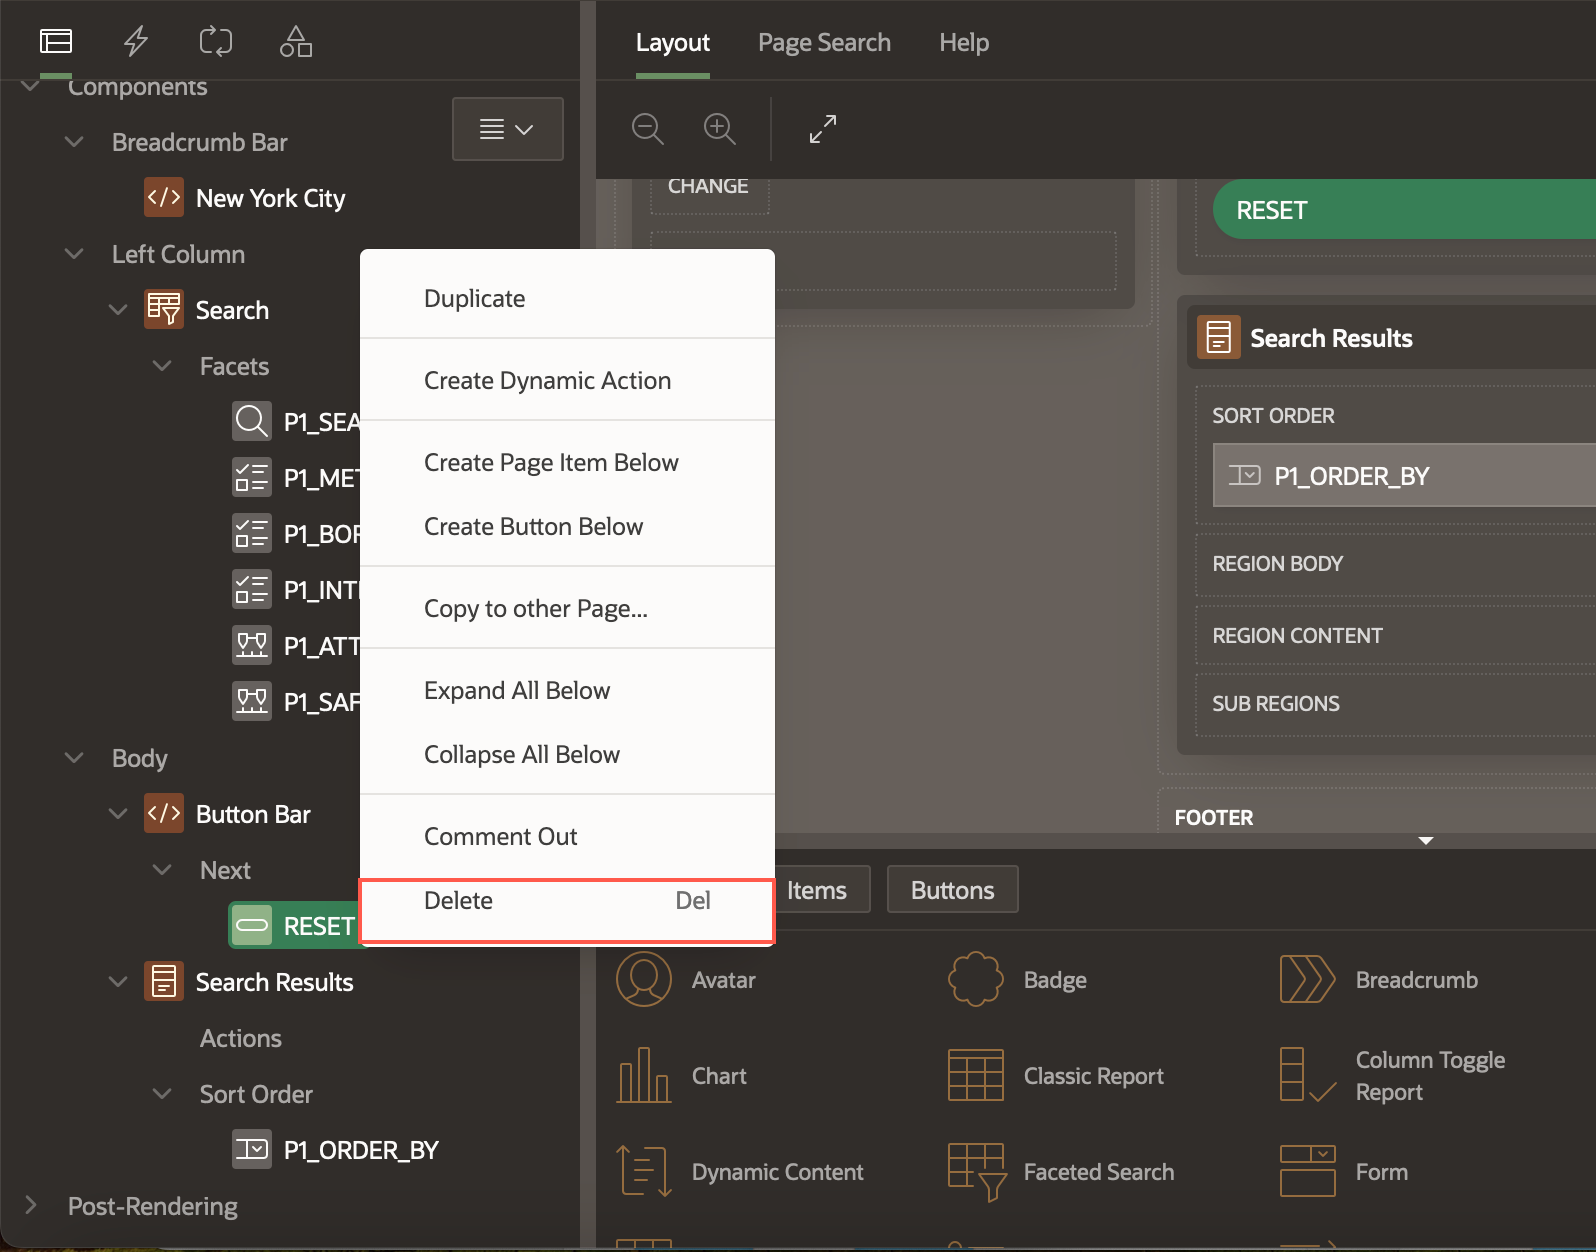Click the REGION BODY slot in layout
The image size is (1596, 1252).
coord(1396,563)
